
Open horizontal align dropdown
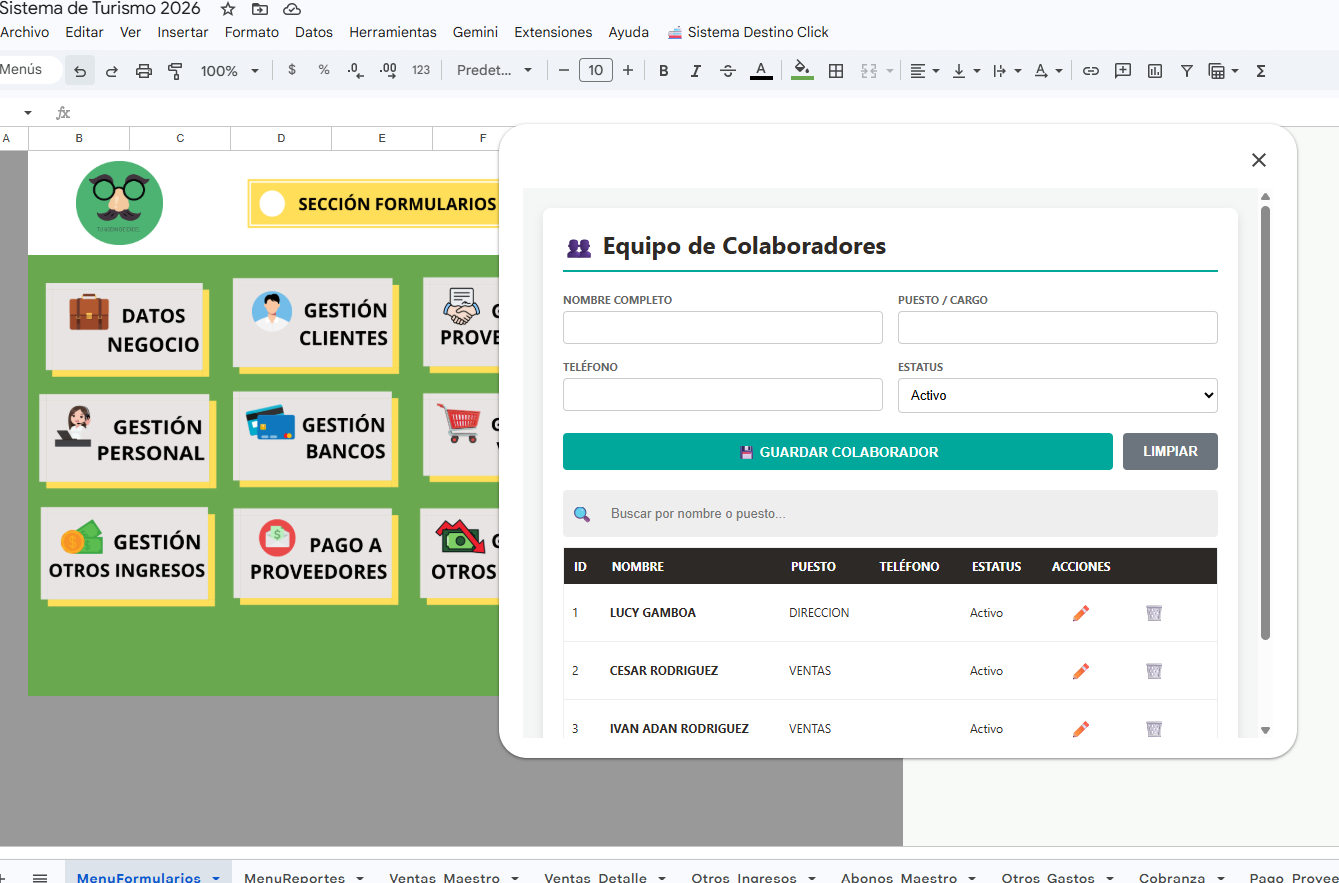point(925,71)
